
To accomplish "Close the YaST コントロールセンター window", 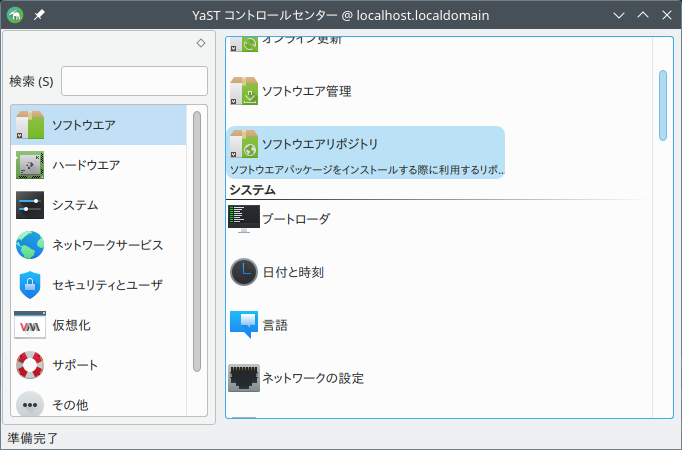I will tap(667, 15).
